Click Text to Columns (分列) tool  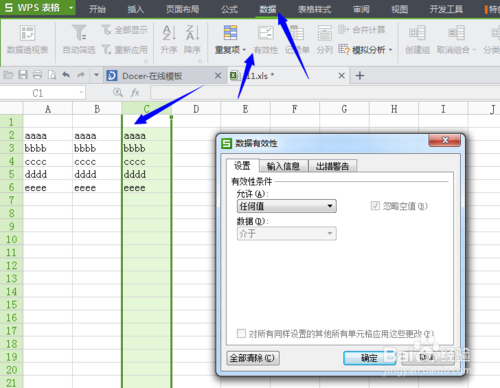(x=325, y=39)
